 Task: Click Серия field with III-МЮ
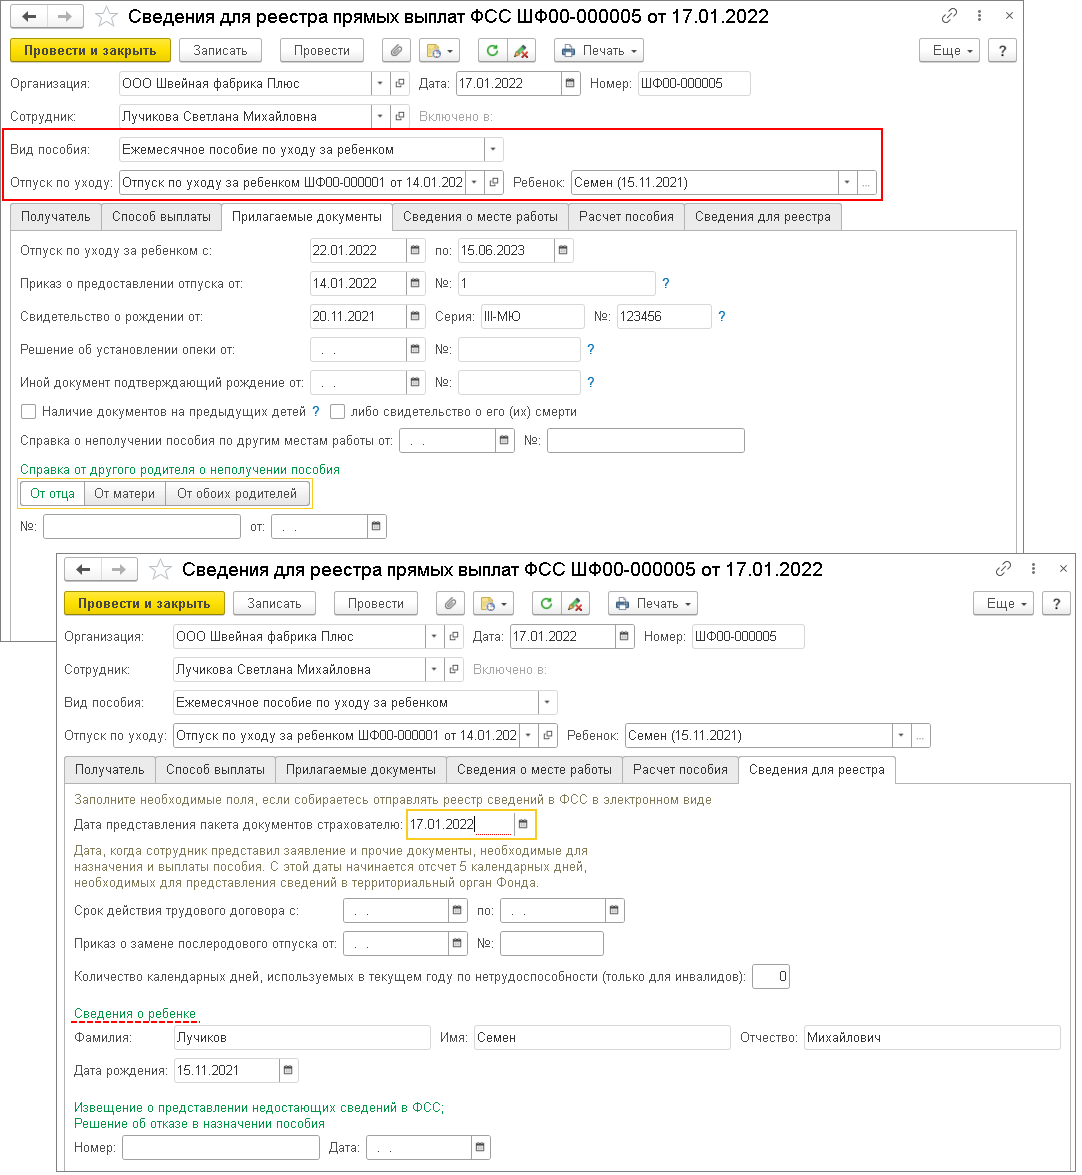pos(532,316)
